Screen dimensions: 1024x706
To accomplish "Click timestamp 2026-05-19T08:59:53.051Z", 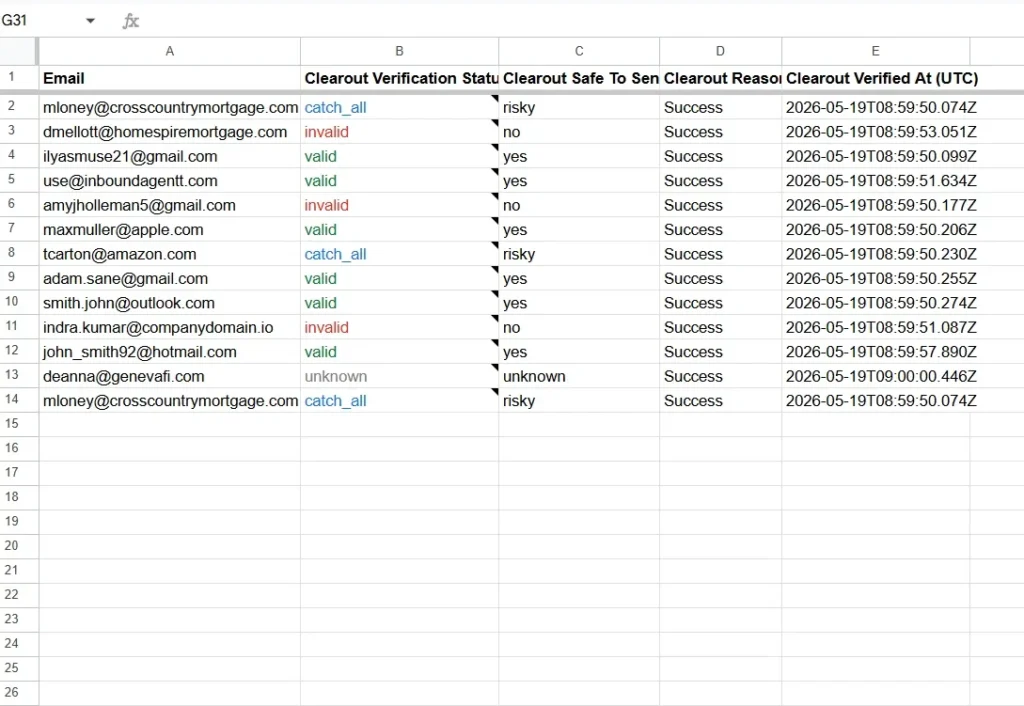I will point(881,132).
